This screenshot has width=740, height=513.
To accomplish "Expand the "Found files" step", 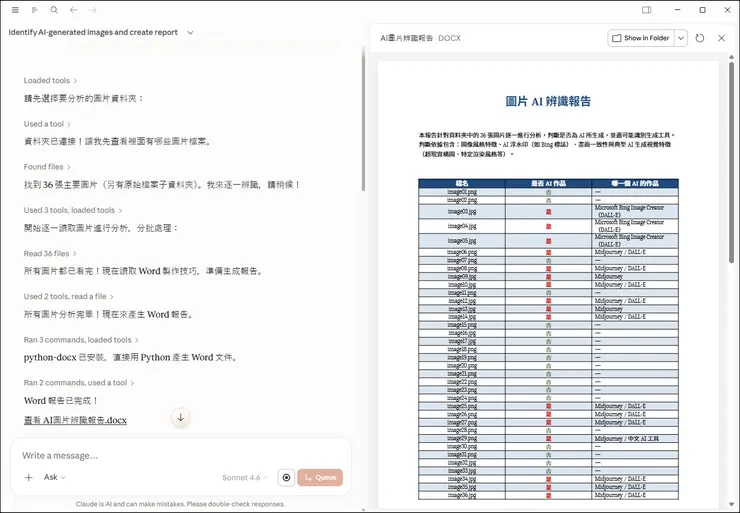I will [47, 167].
